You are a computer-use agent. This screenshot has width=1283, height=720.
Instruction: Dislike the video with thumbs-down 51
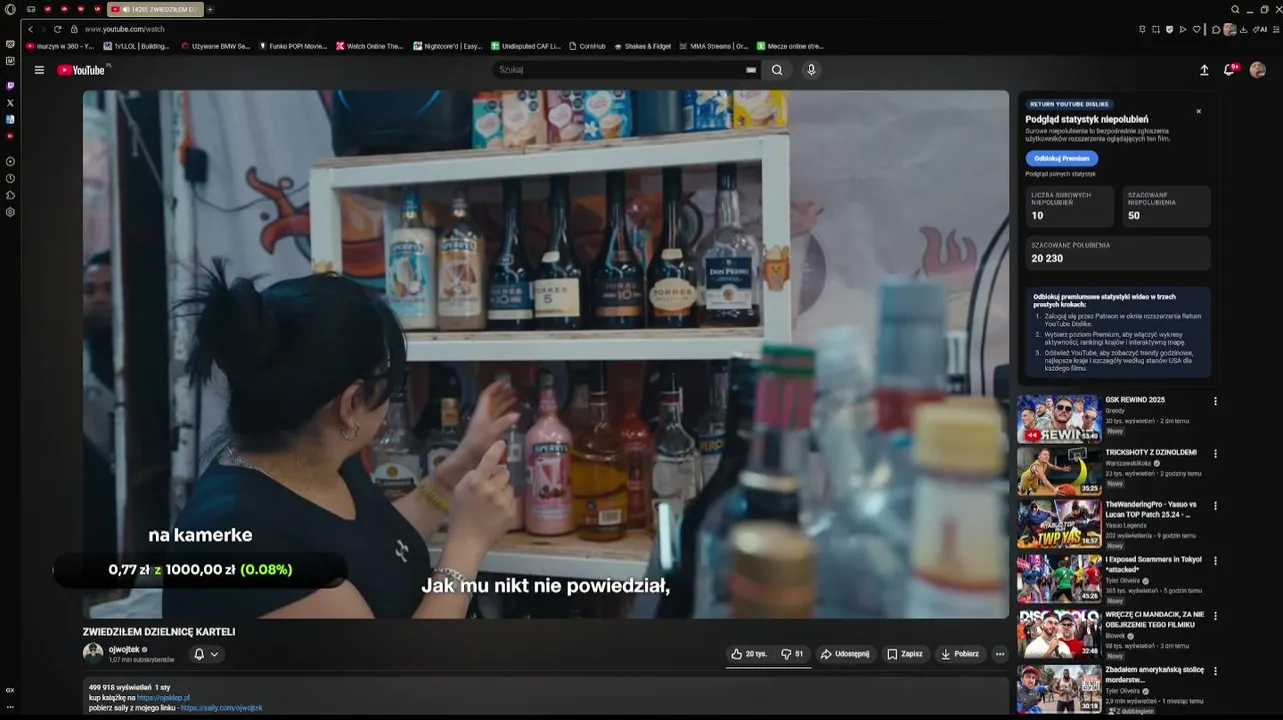[x=792, y=654]
